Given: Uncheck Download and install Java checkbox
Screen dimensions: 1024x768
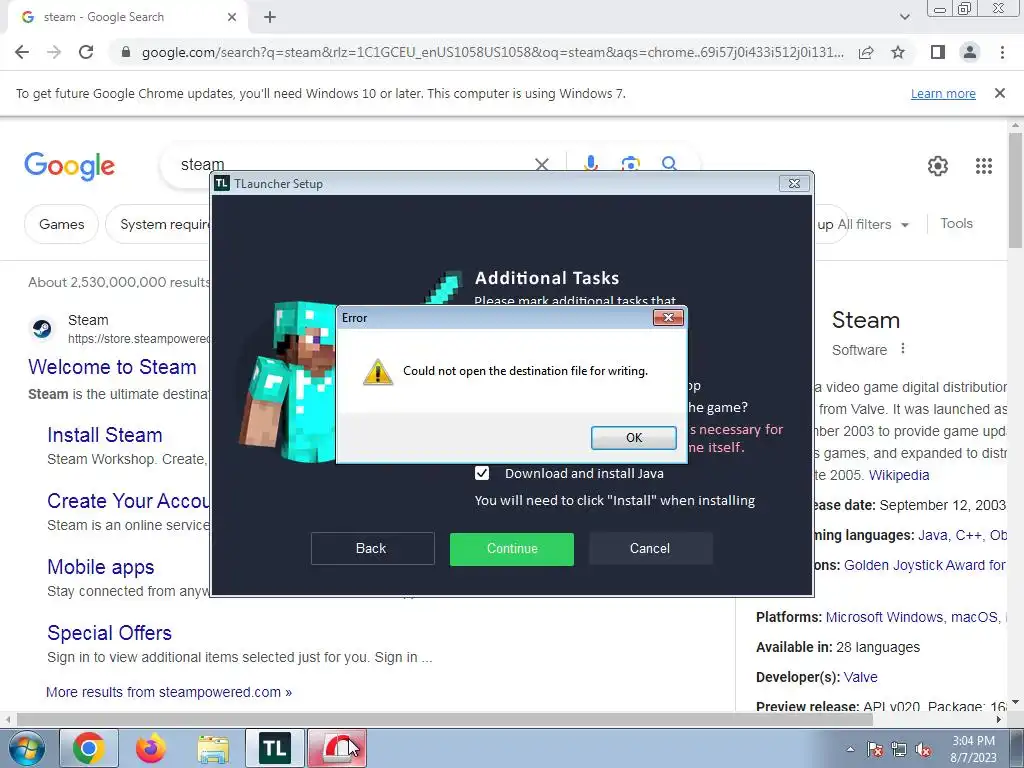Looking at the screenshot, I should click(482, 473).
